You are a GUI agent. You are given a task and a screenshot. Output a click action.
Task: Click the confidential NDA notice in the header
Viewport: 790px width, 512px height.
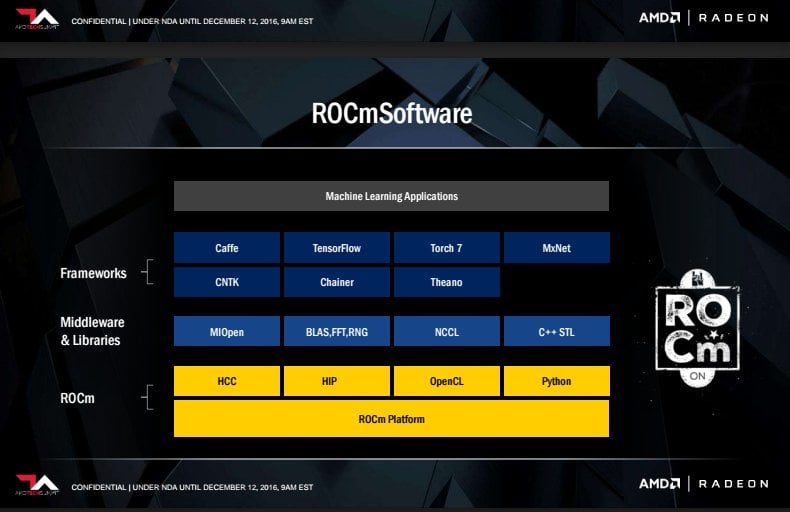[192, 21]
